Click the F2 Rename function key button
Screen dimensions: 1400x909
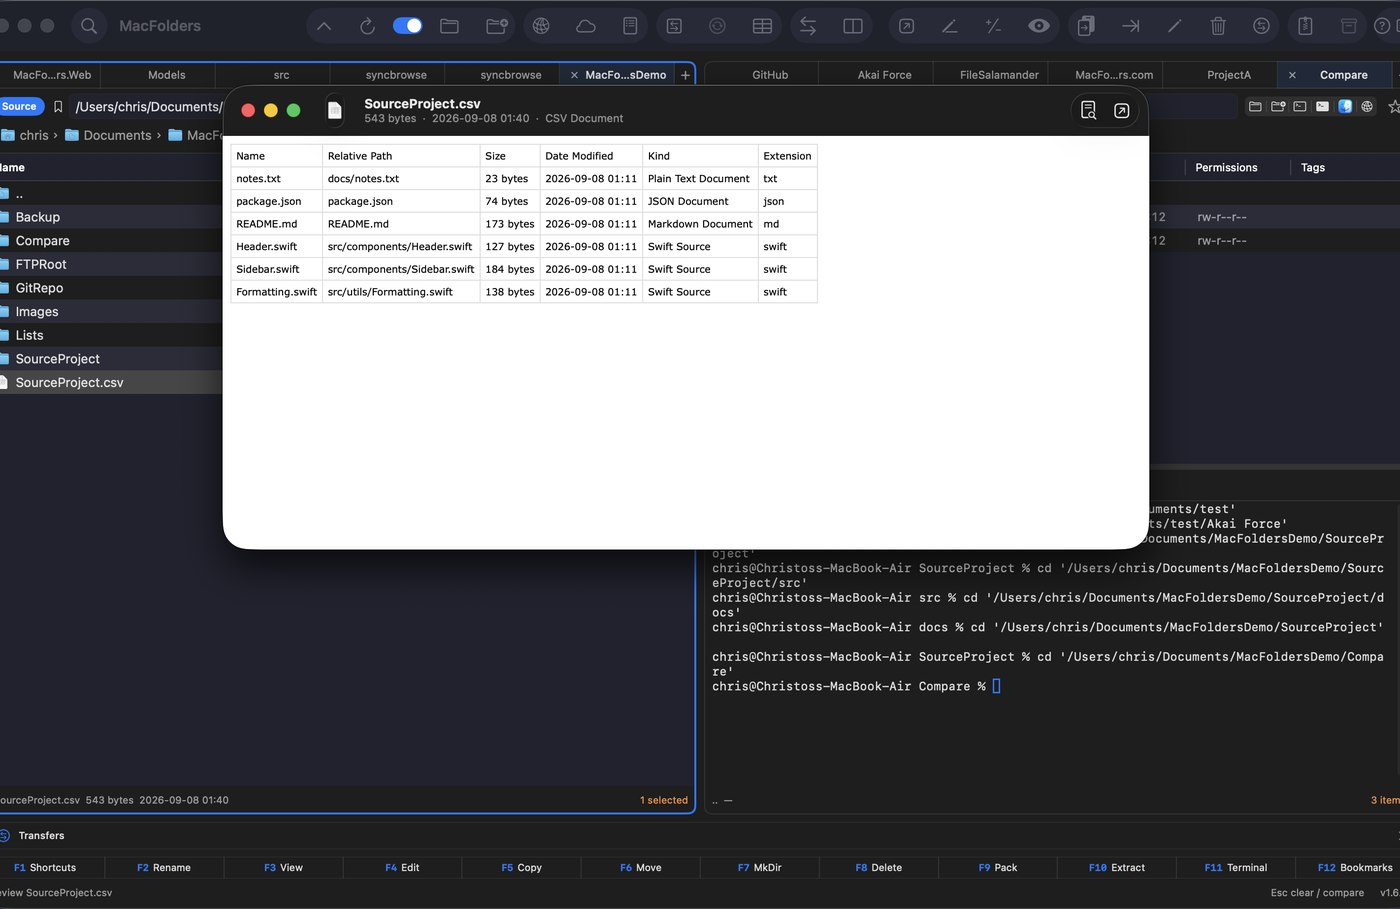click(164, 868)
